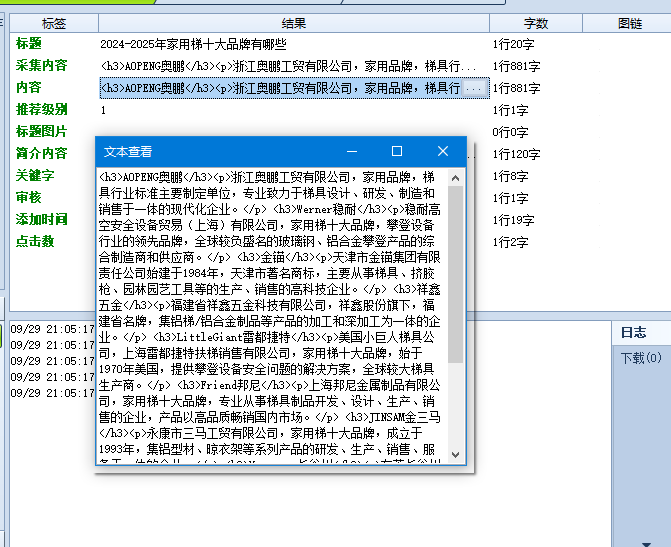The width and height of the screenshot is (671, 547).
Task: Open the 日志 tab
Action: pos(634,333)
